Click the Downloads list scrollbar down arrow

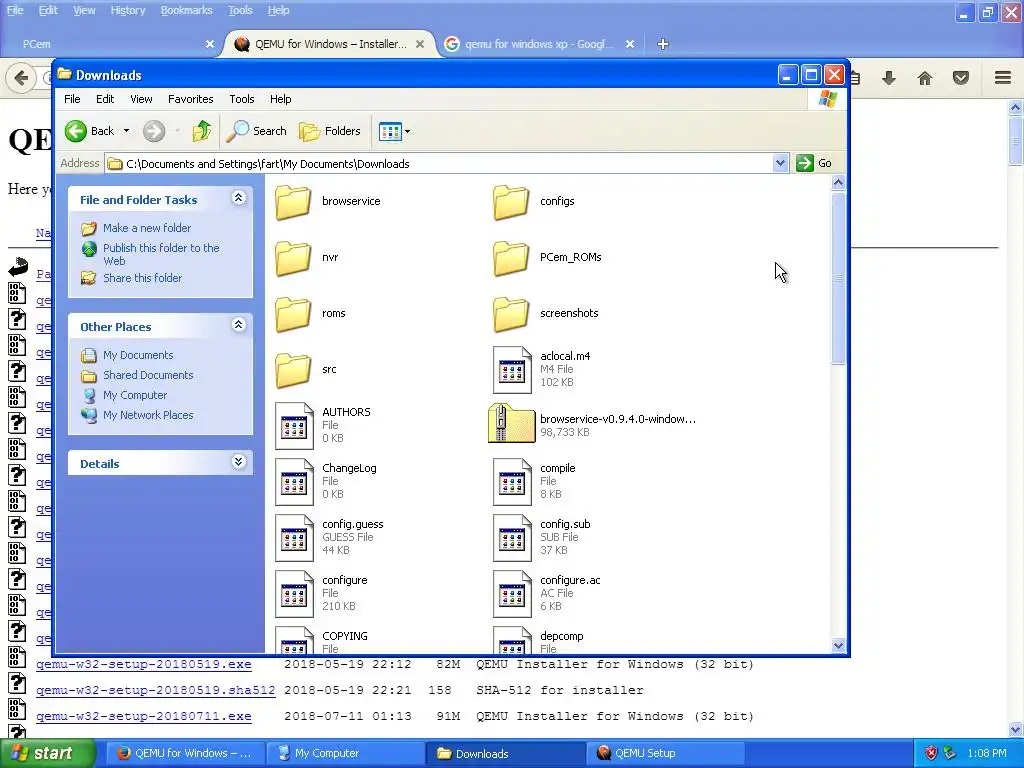839,645
